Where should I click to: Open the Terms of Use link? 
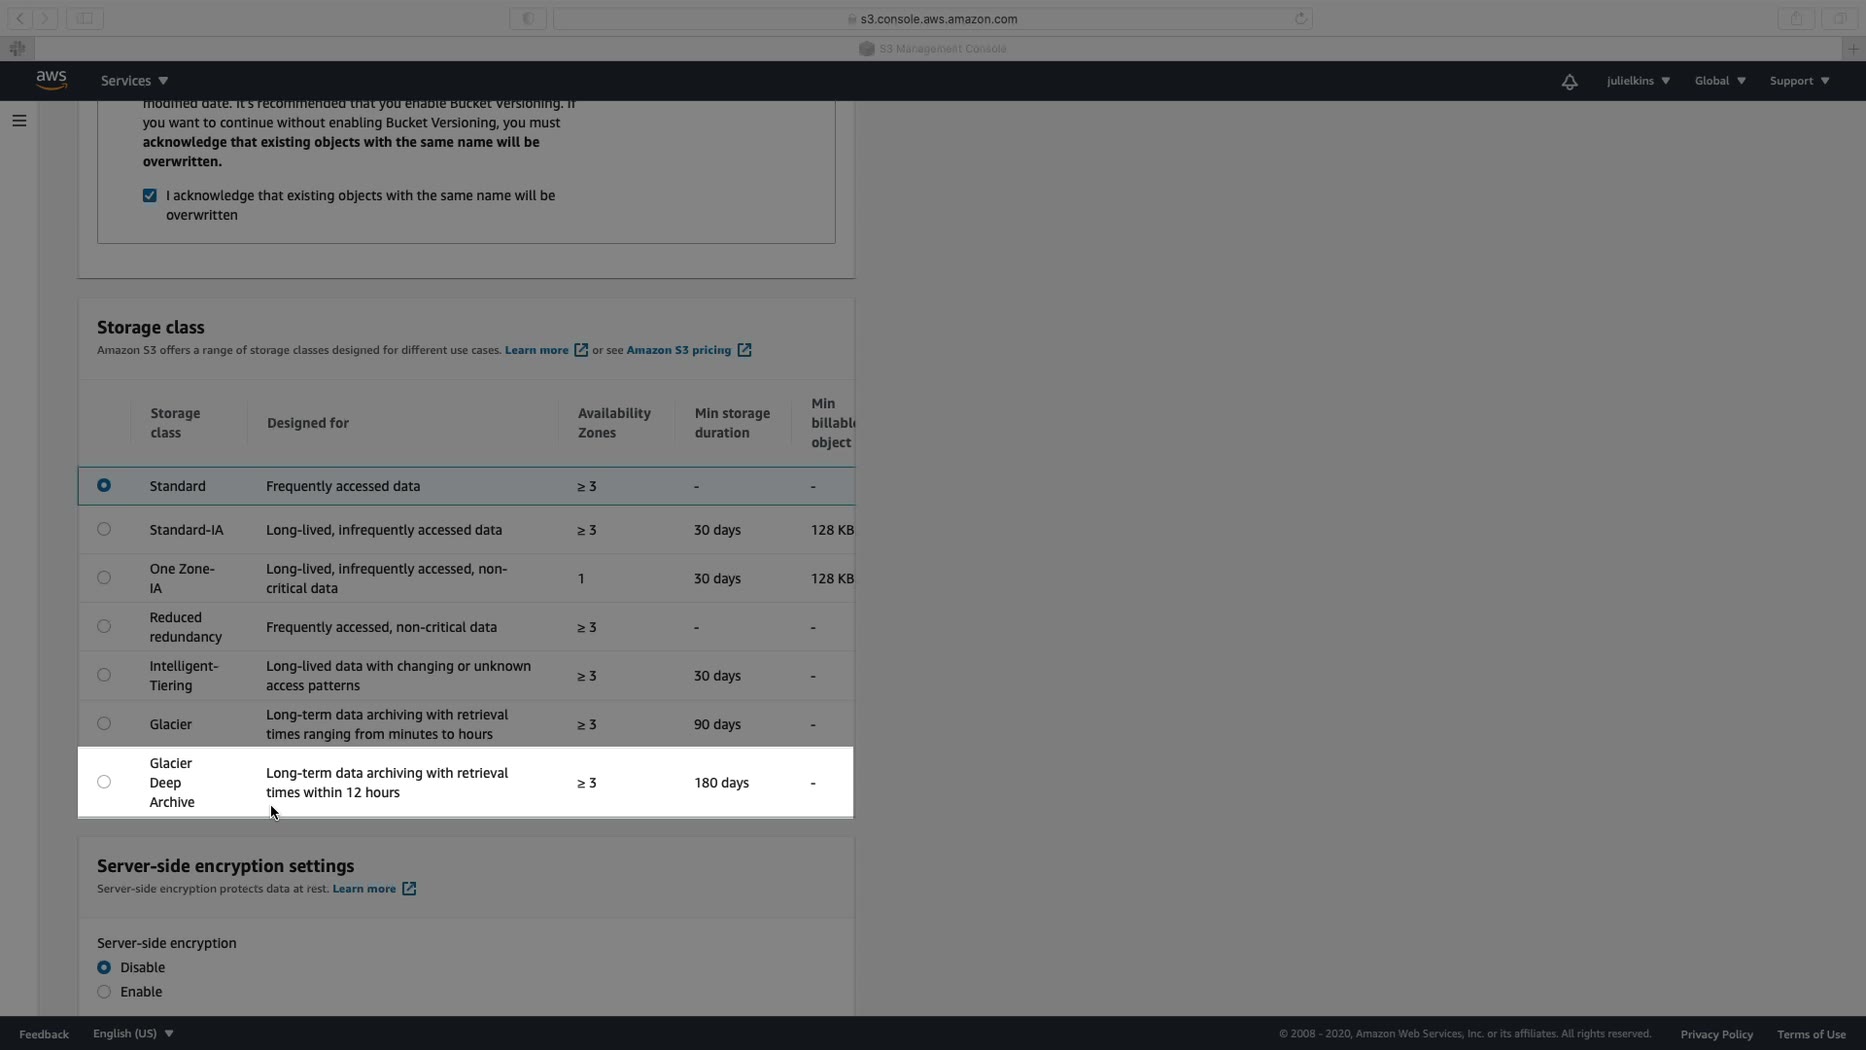click(1811, 1034)
